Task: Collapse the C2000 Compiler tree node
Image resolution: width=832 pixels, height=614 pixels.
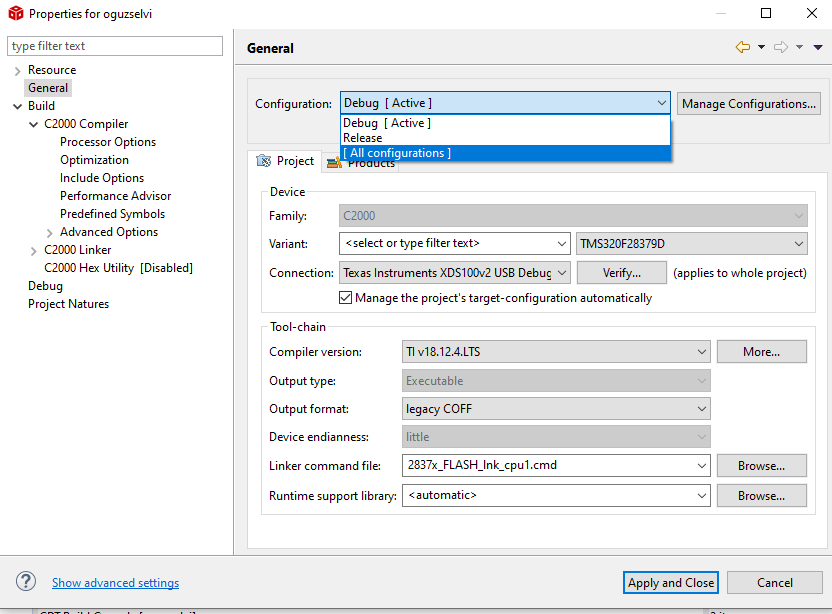Action: coord(34,124)
